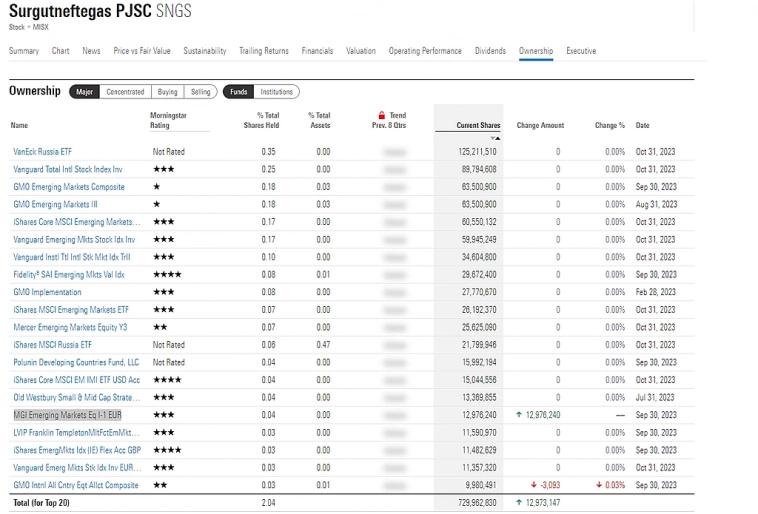
Task: Click green up arrow in the Total row
Action: tap(520, 502)
